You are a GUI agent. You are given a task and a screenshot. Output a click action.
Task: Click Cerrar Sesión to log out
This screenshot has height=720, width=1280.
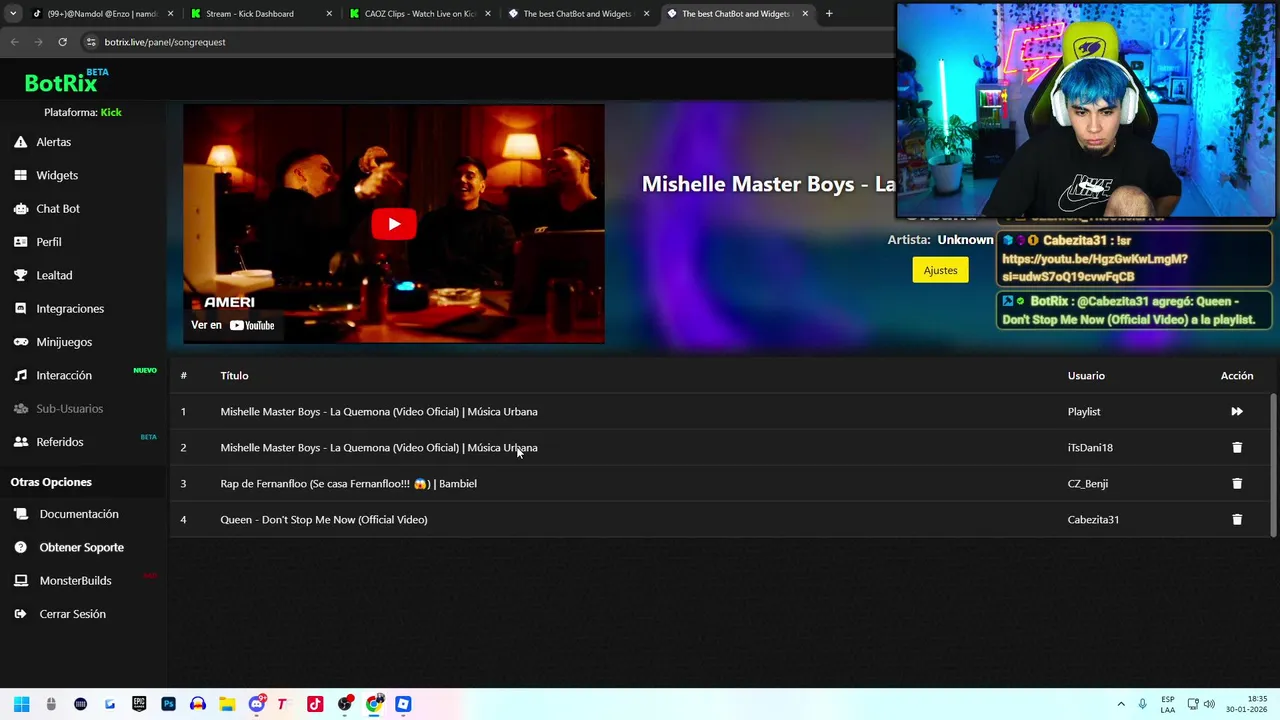click(73, 614)
